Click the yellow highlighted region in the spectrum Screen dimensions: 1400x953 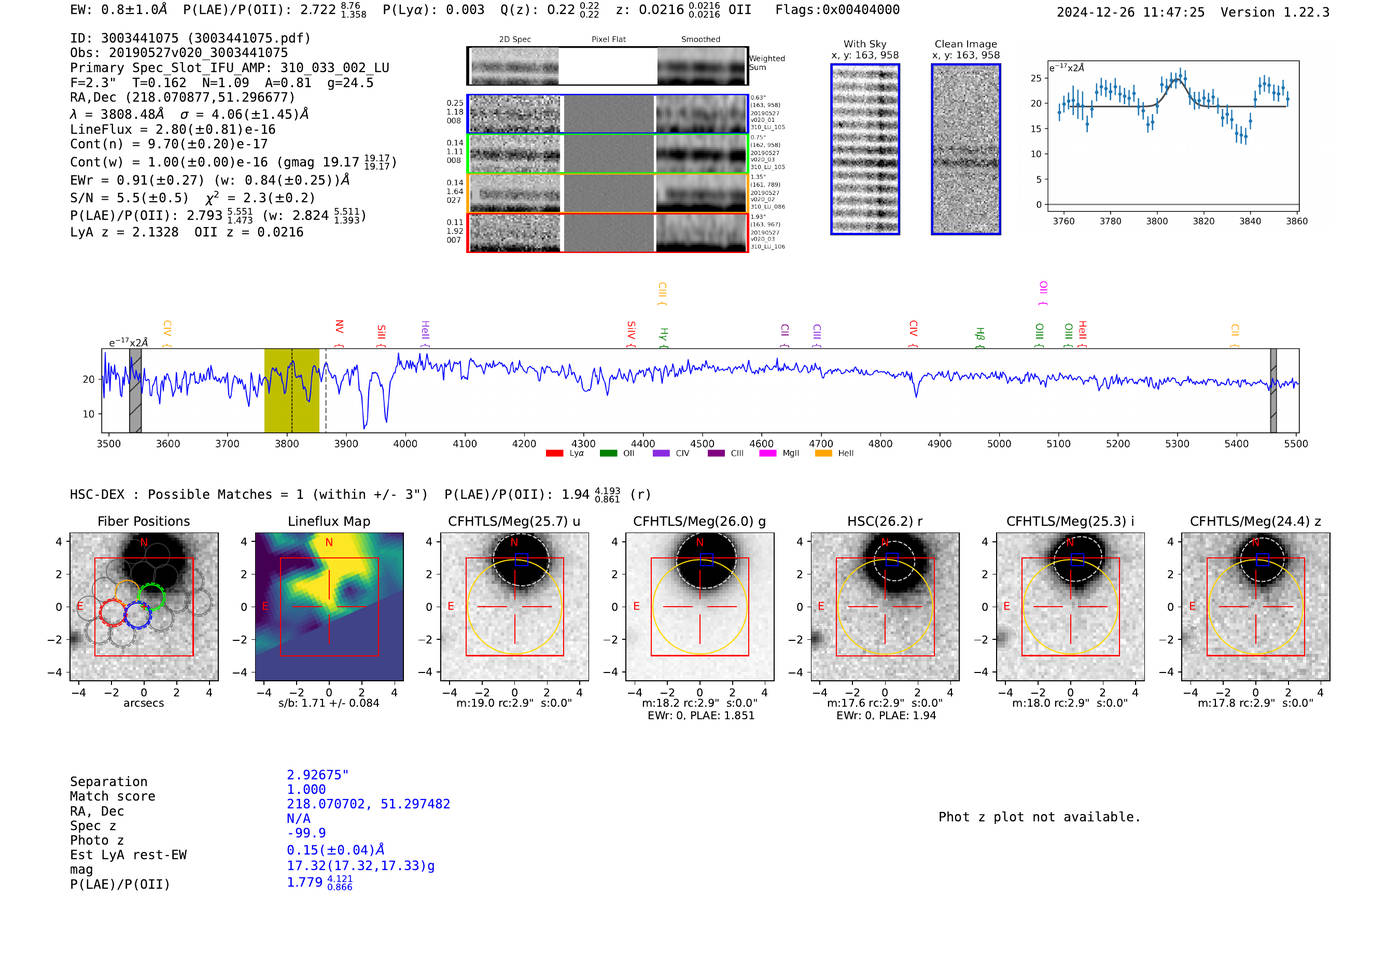pyautogui.click(x=291, y=391)
